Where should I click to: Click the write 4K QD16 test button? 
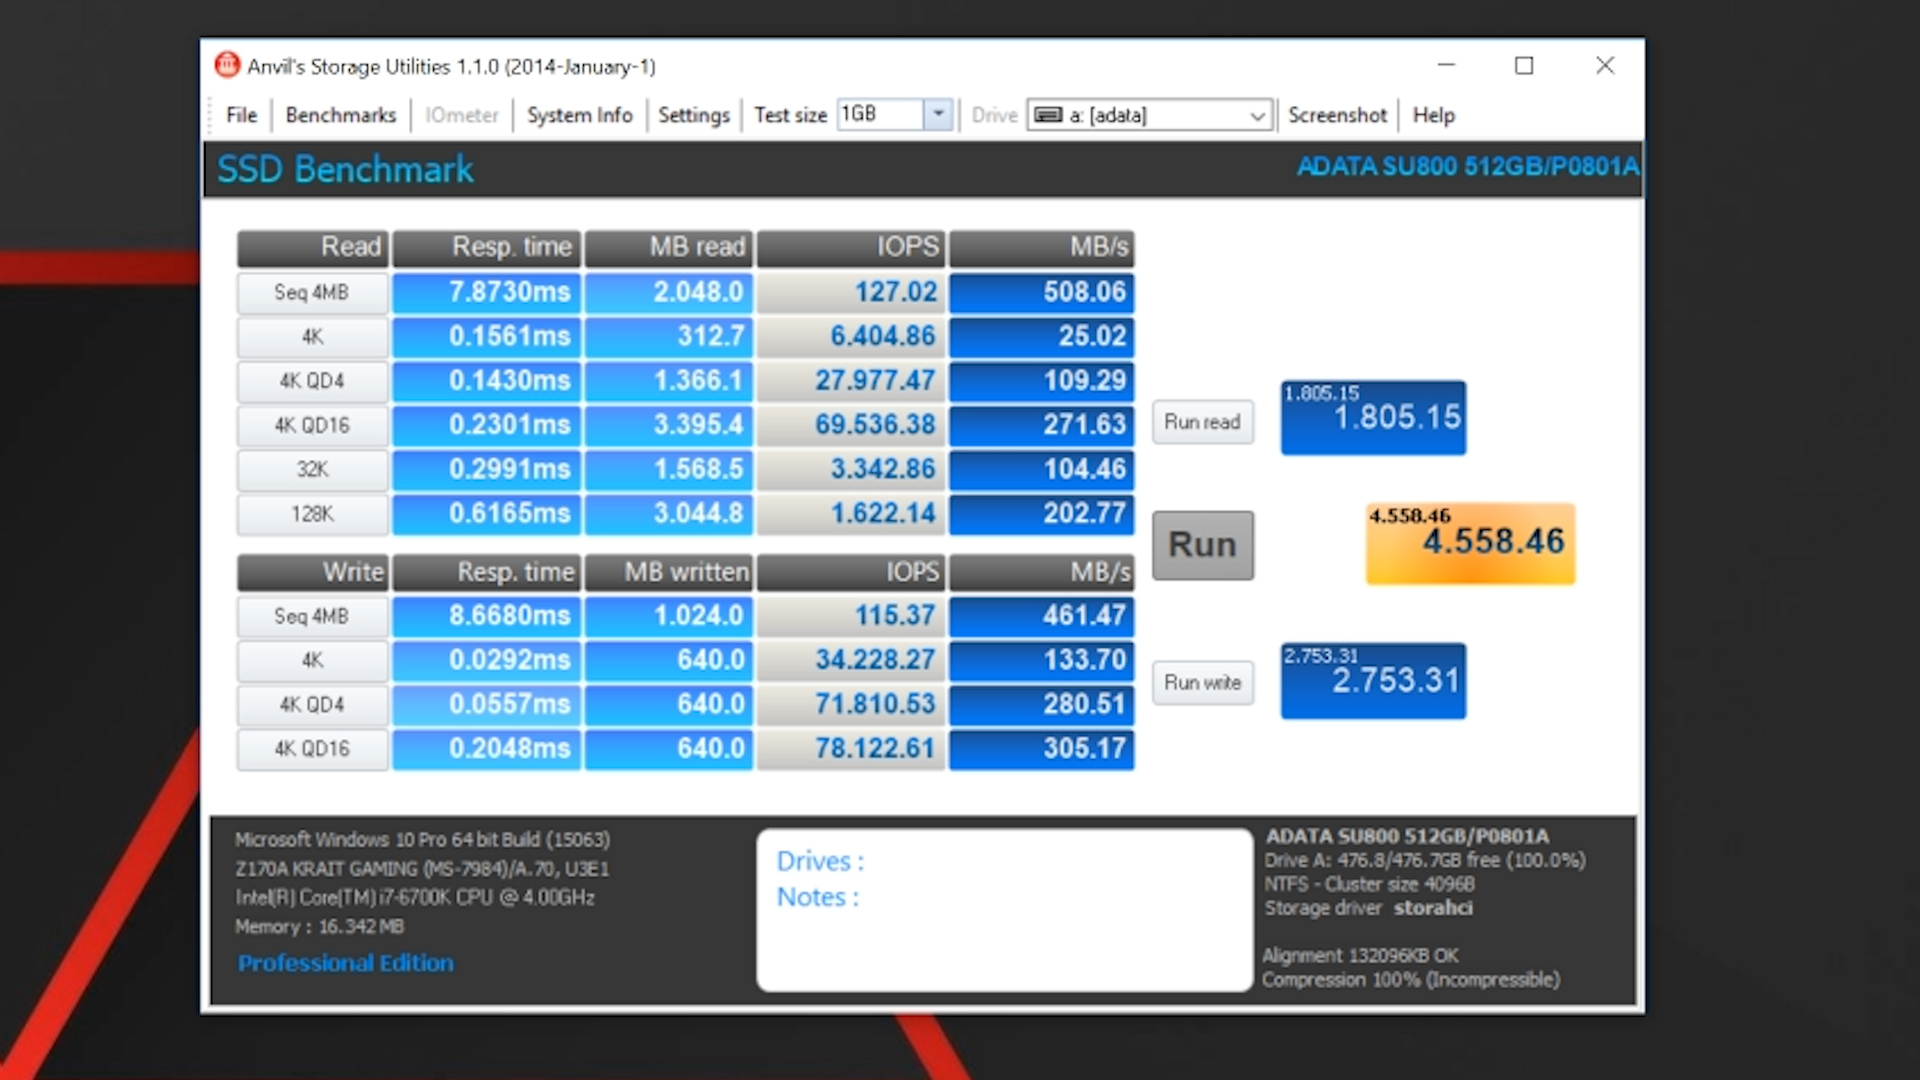pos(312,748)
